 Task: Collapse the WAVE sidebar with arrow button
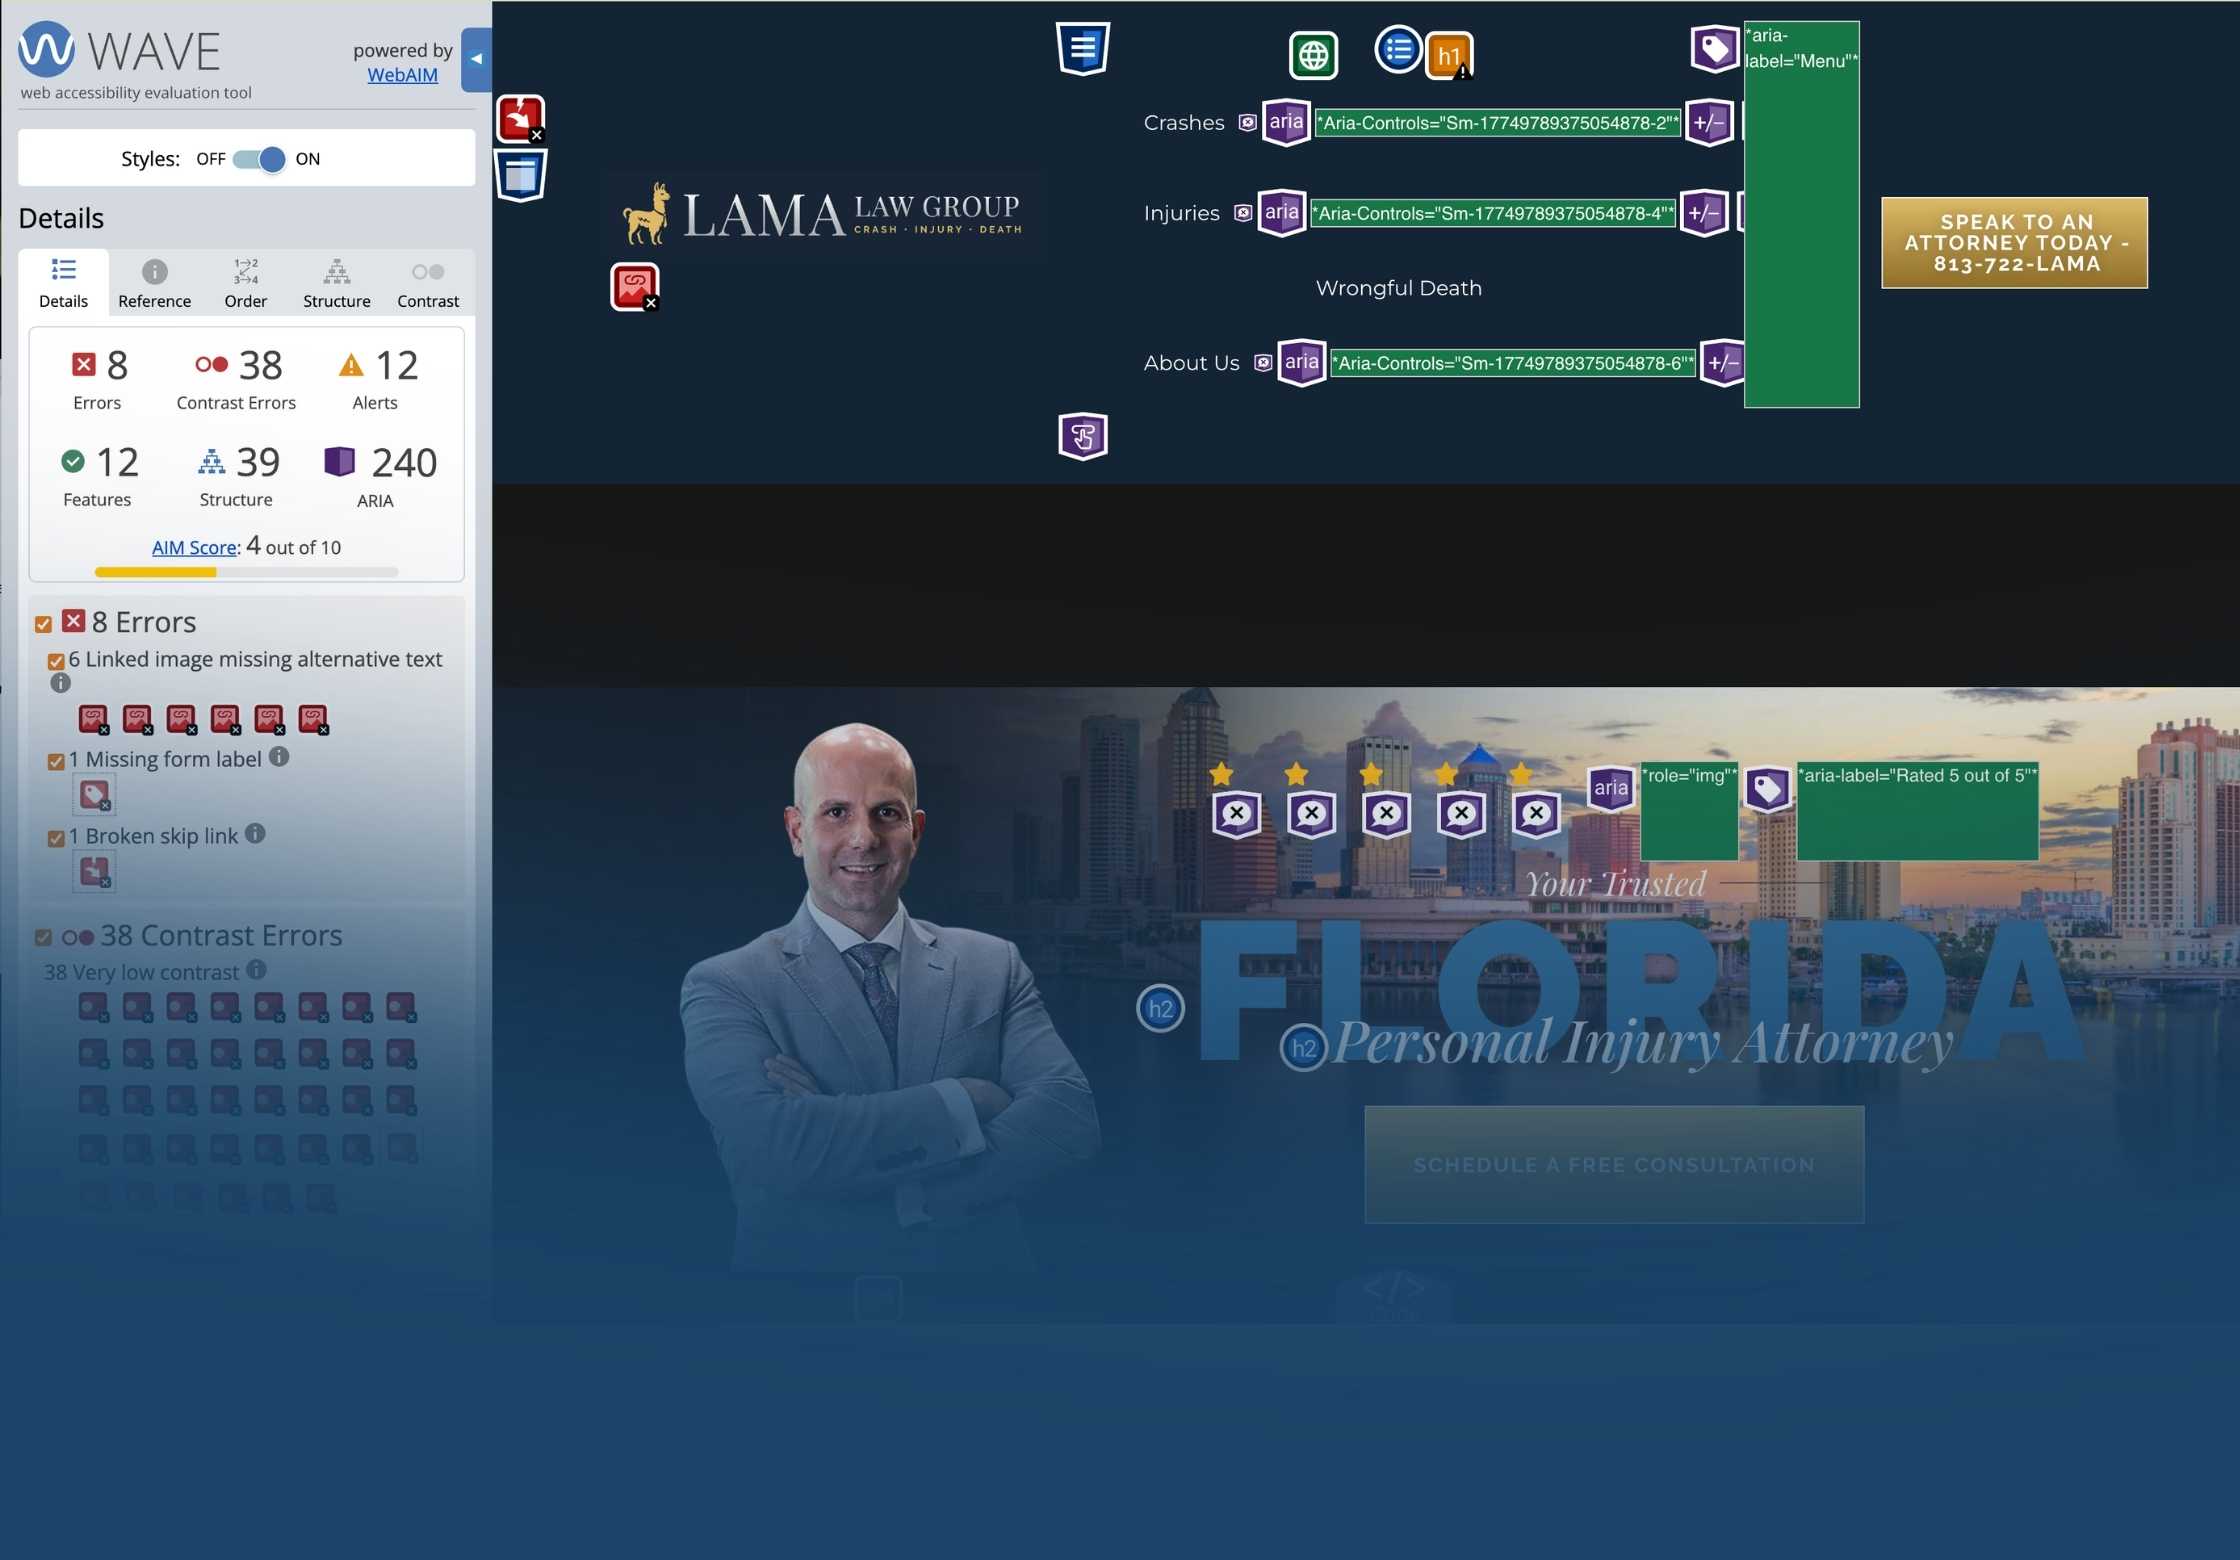coord(477,59)
